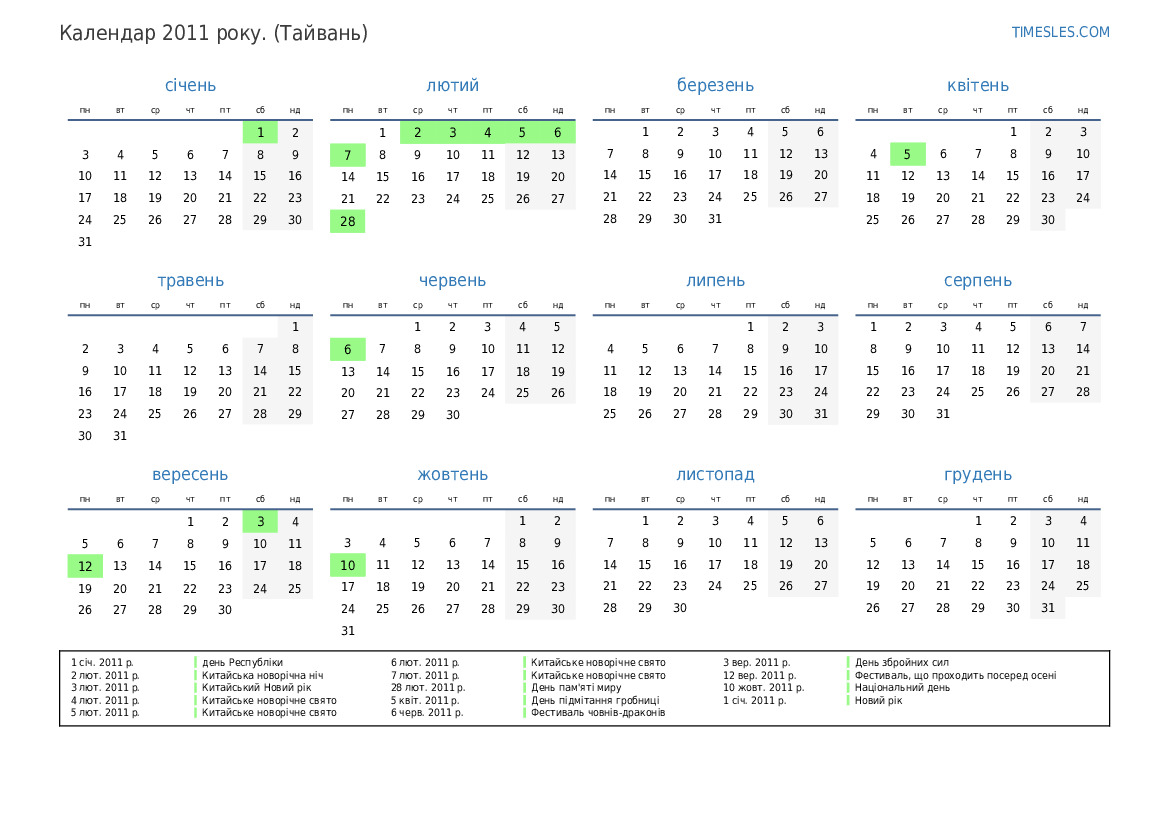Select the month heading "вересень"
The height and width of the screenshot is (827, 1169).
(190, 474)
